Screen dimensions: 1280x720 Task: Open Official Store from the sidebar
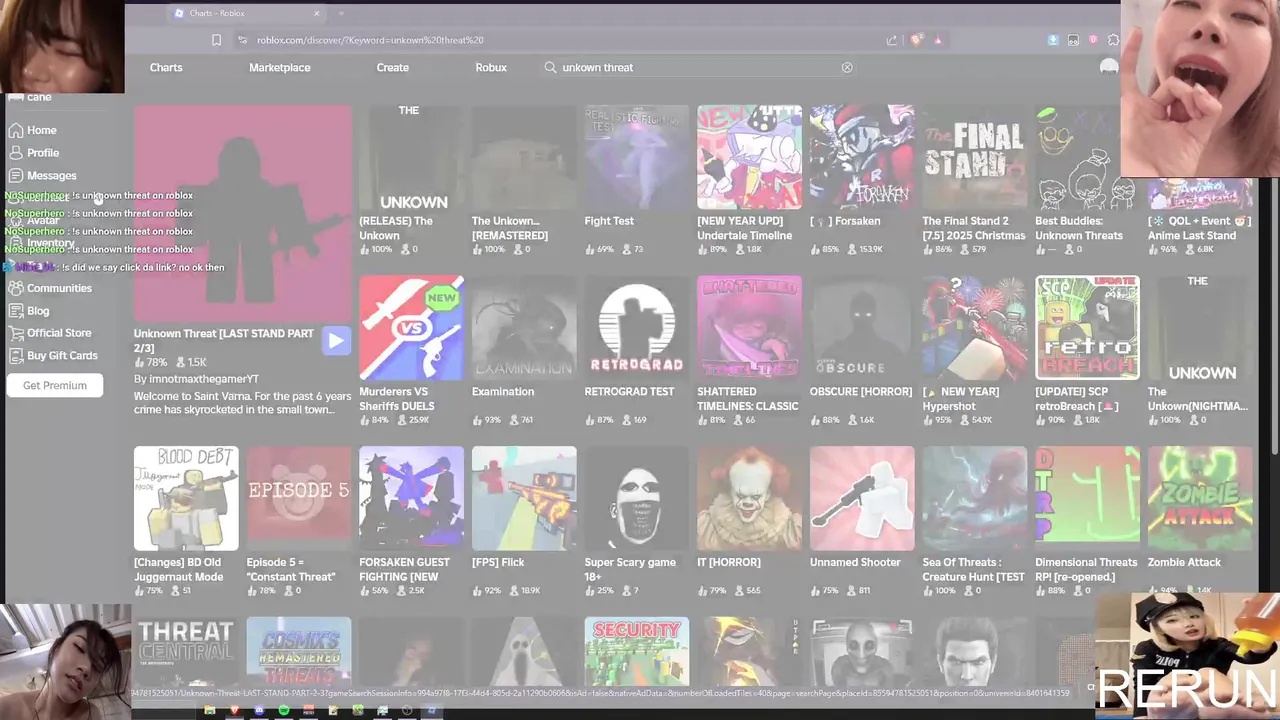pos(50,333)
